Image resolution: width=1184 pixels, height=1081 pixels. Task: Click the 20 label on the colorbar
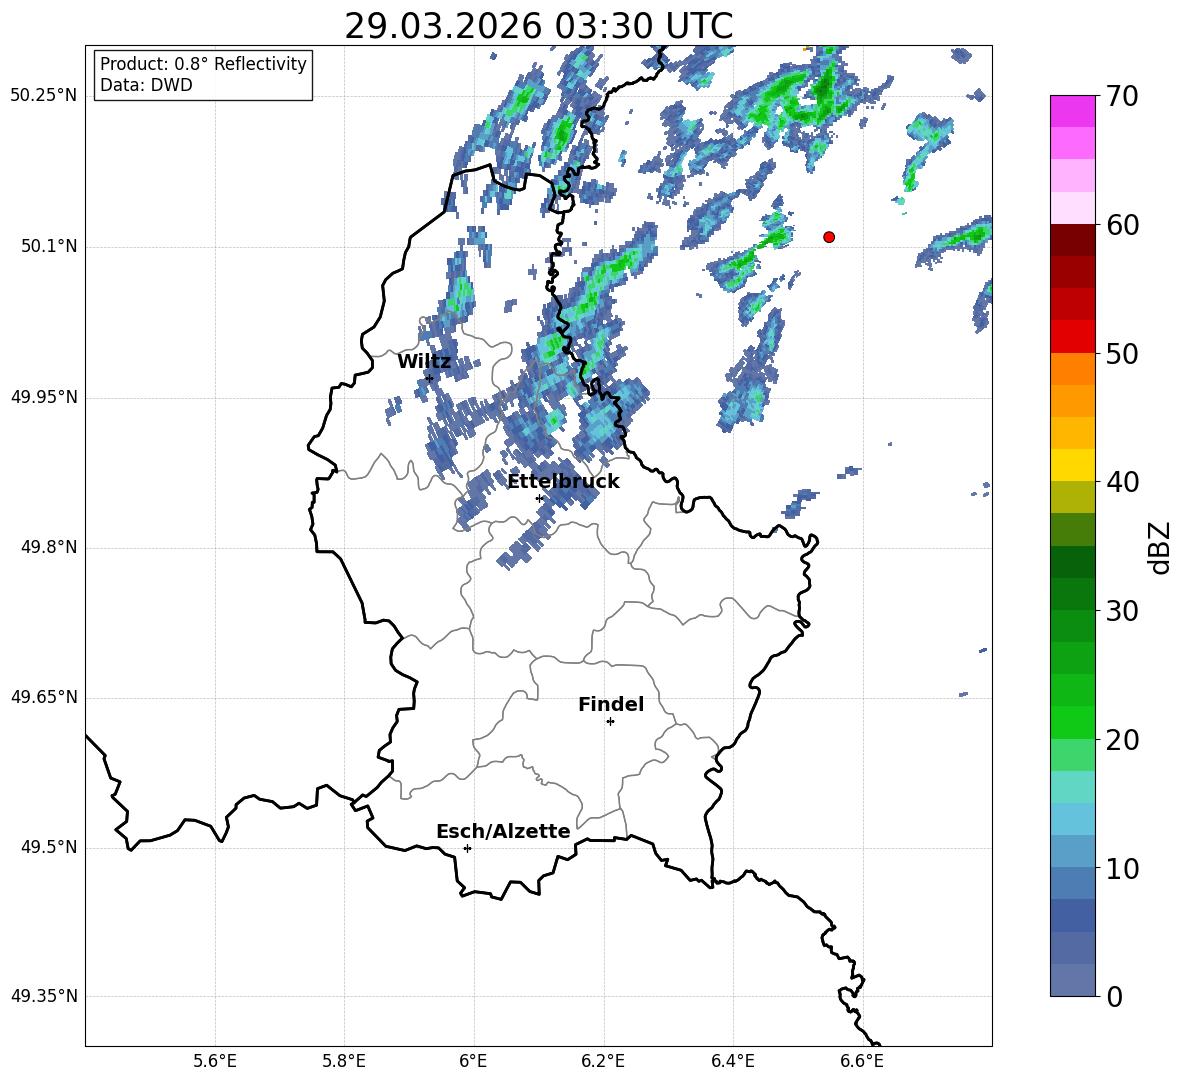(x=1122, y=740)
